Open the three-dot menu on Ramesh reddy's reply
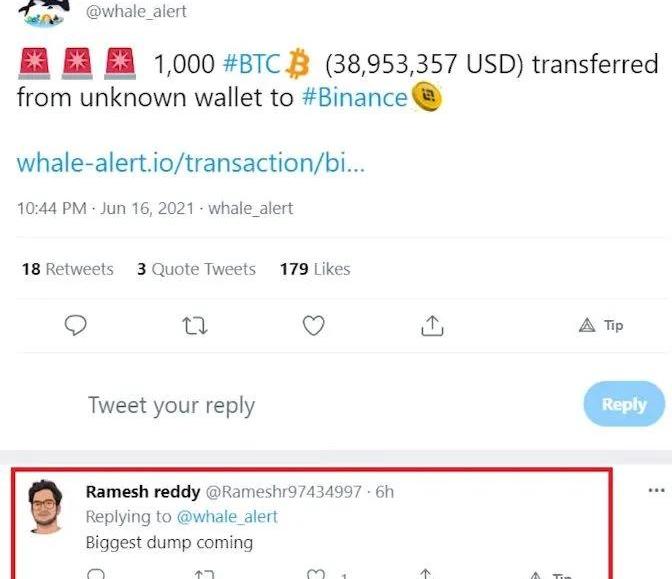This screenshot has height=579, width=672. click(x=657, y=490)
